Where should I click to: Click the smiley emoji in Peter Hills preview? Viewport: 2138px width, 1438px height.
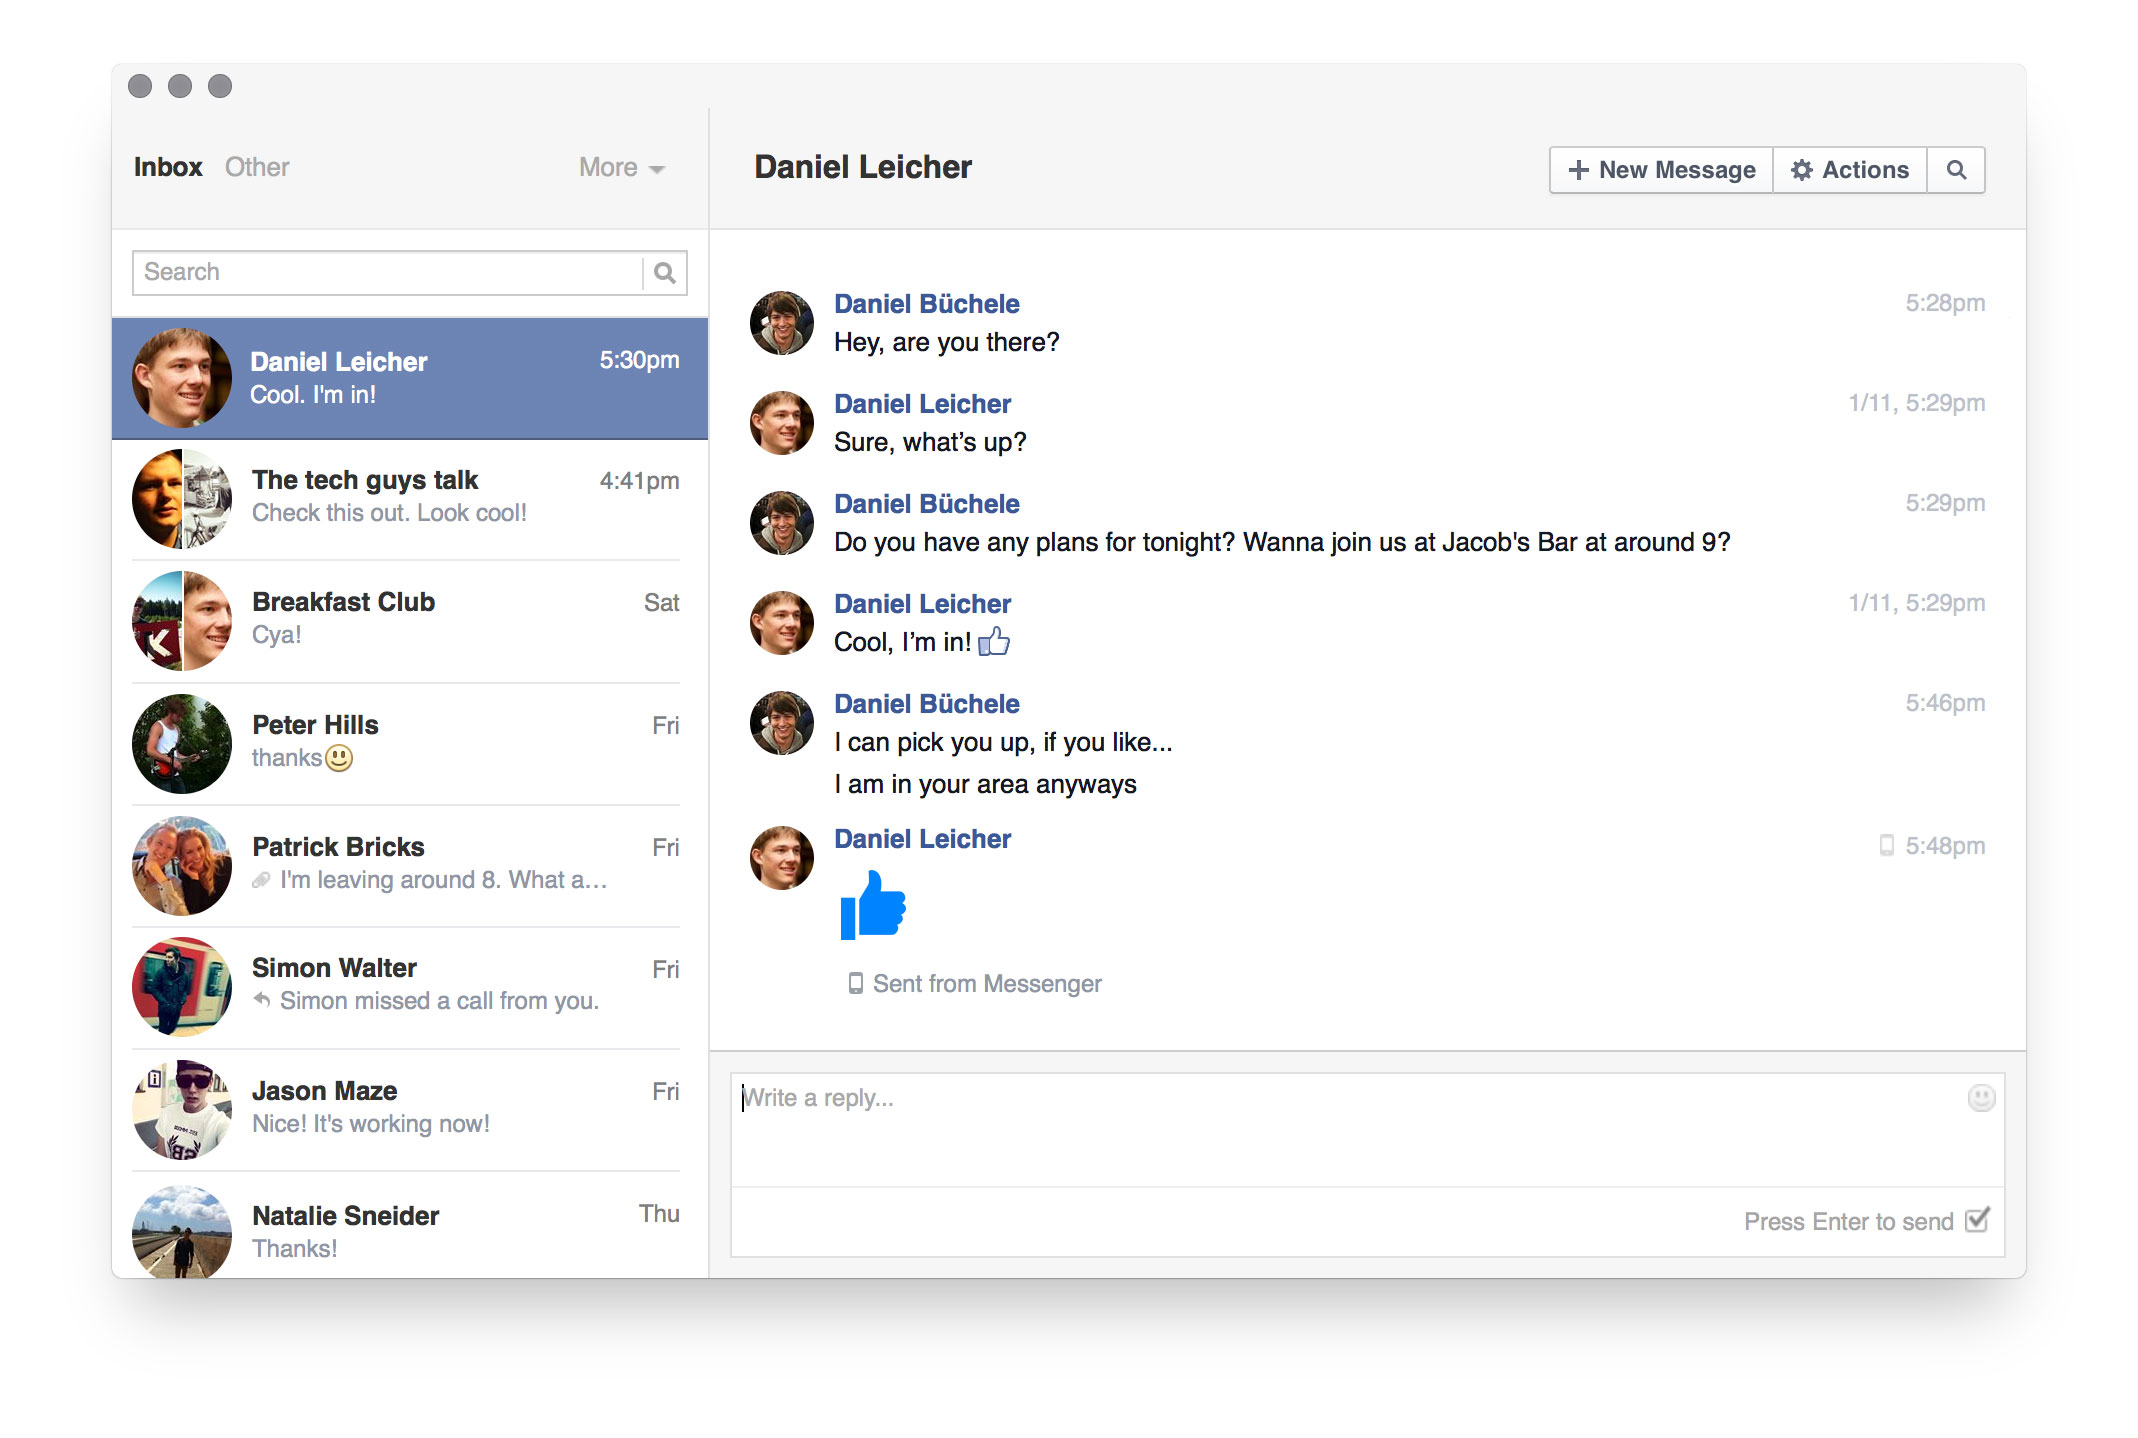340,758
